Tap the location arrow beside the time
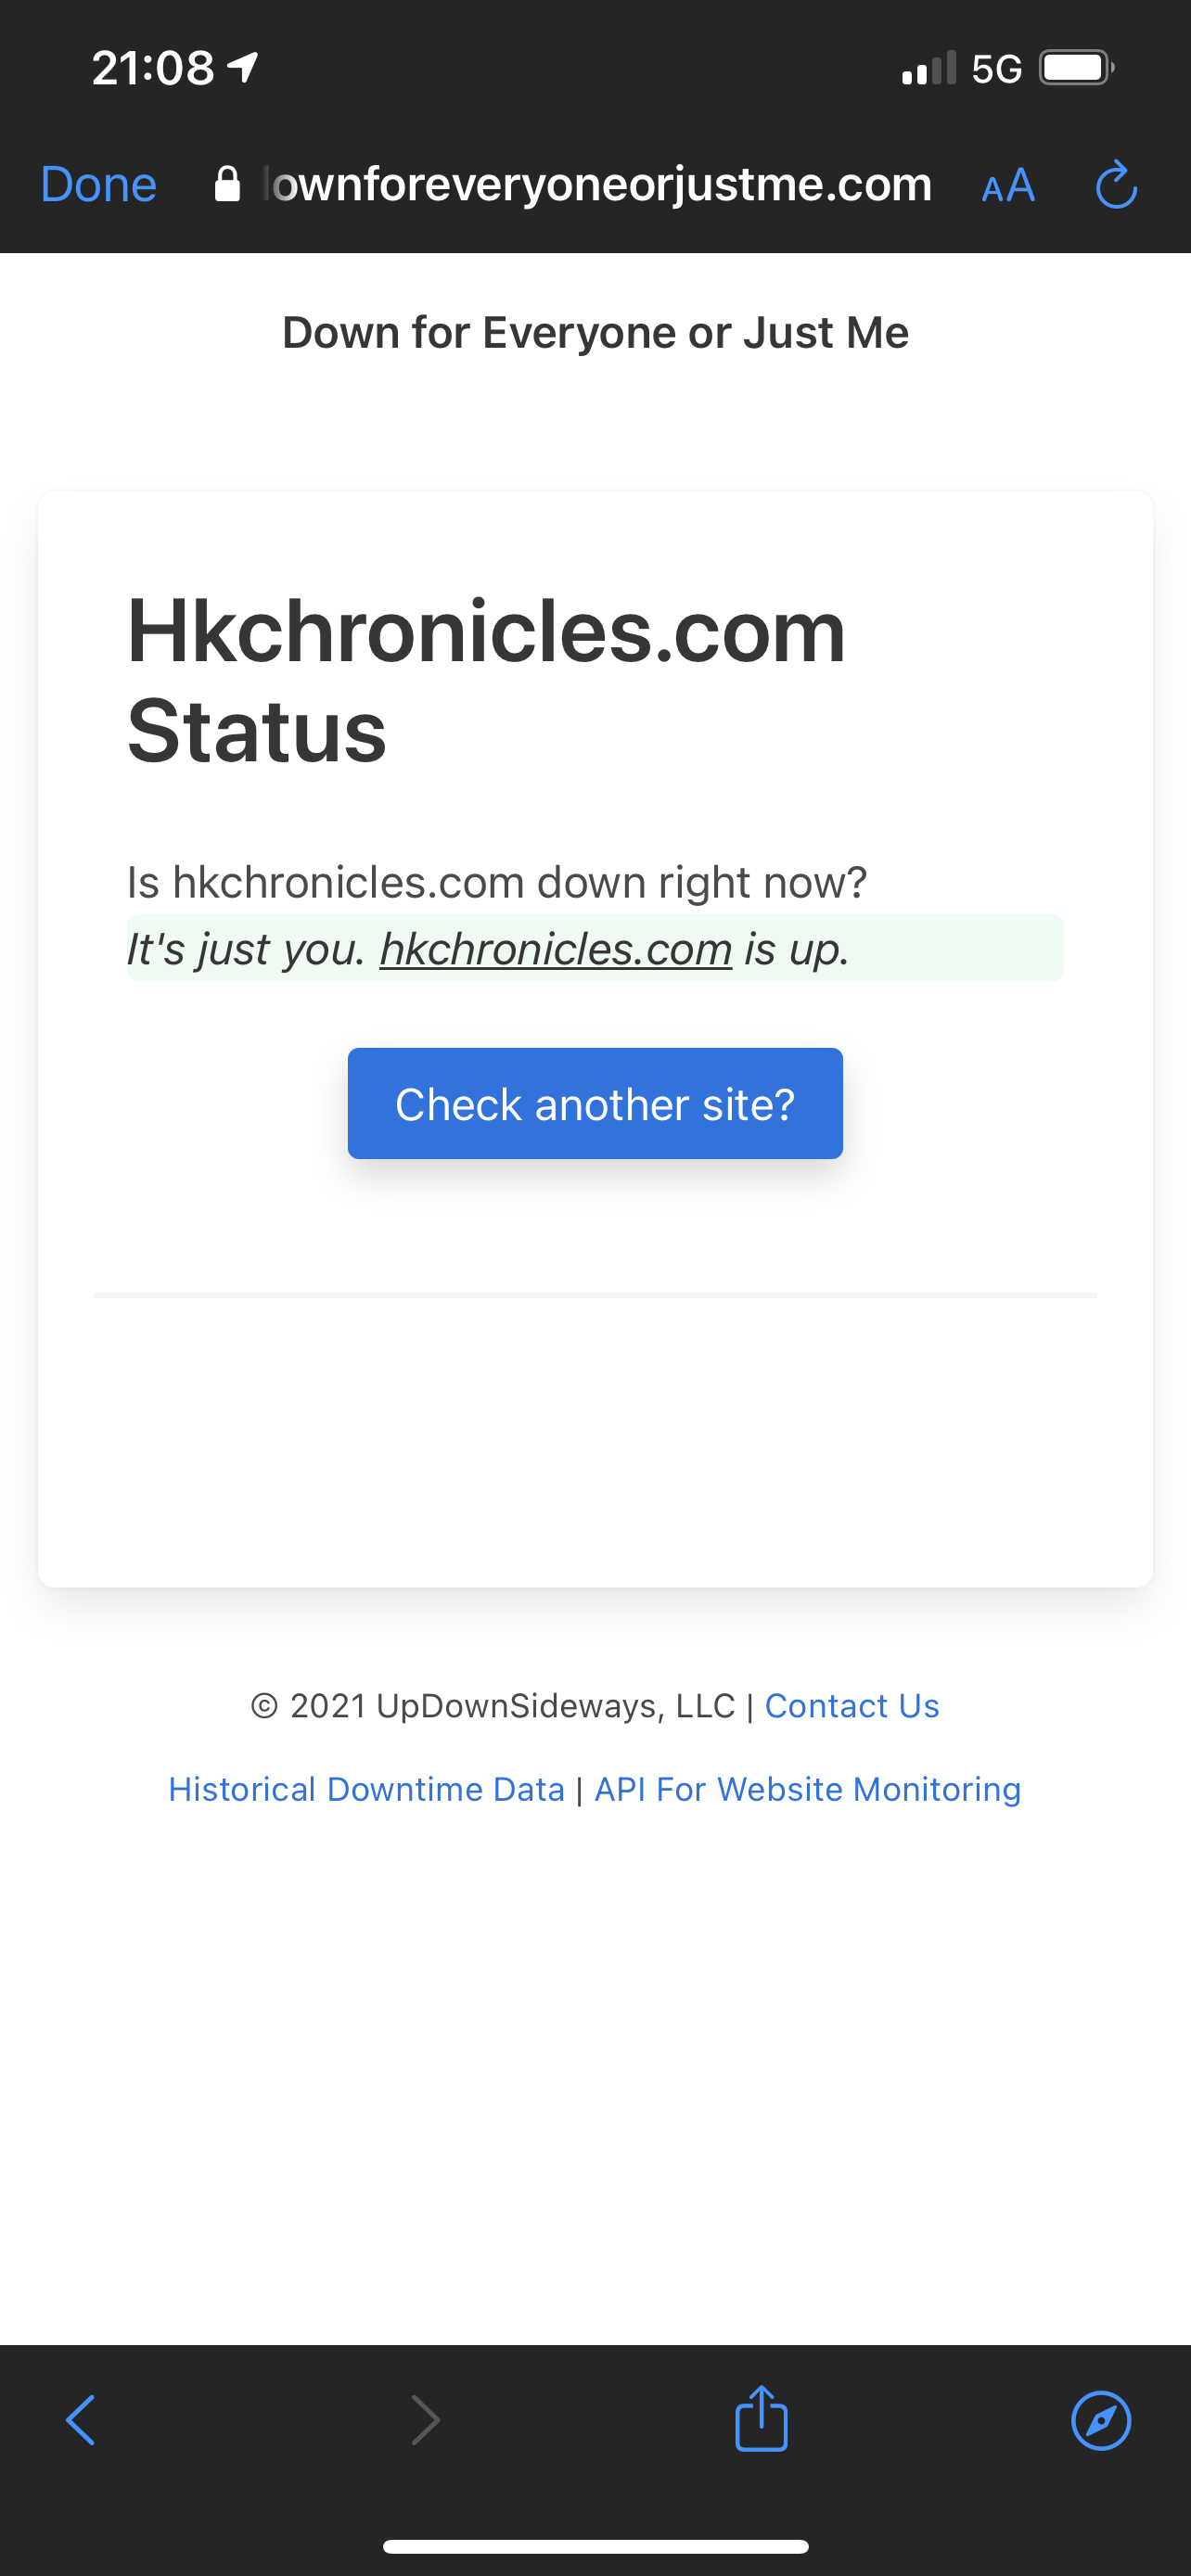The height and width of the screenshot is (2576, 1191). click(x=244, y=68)
